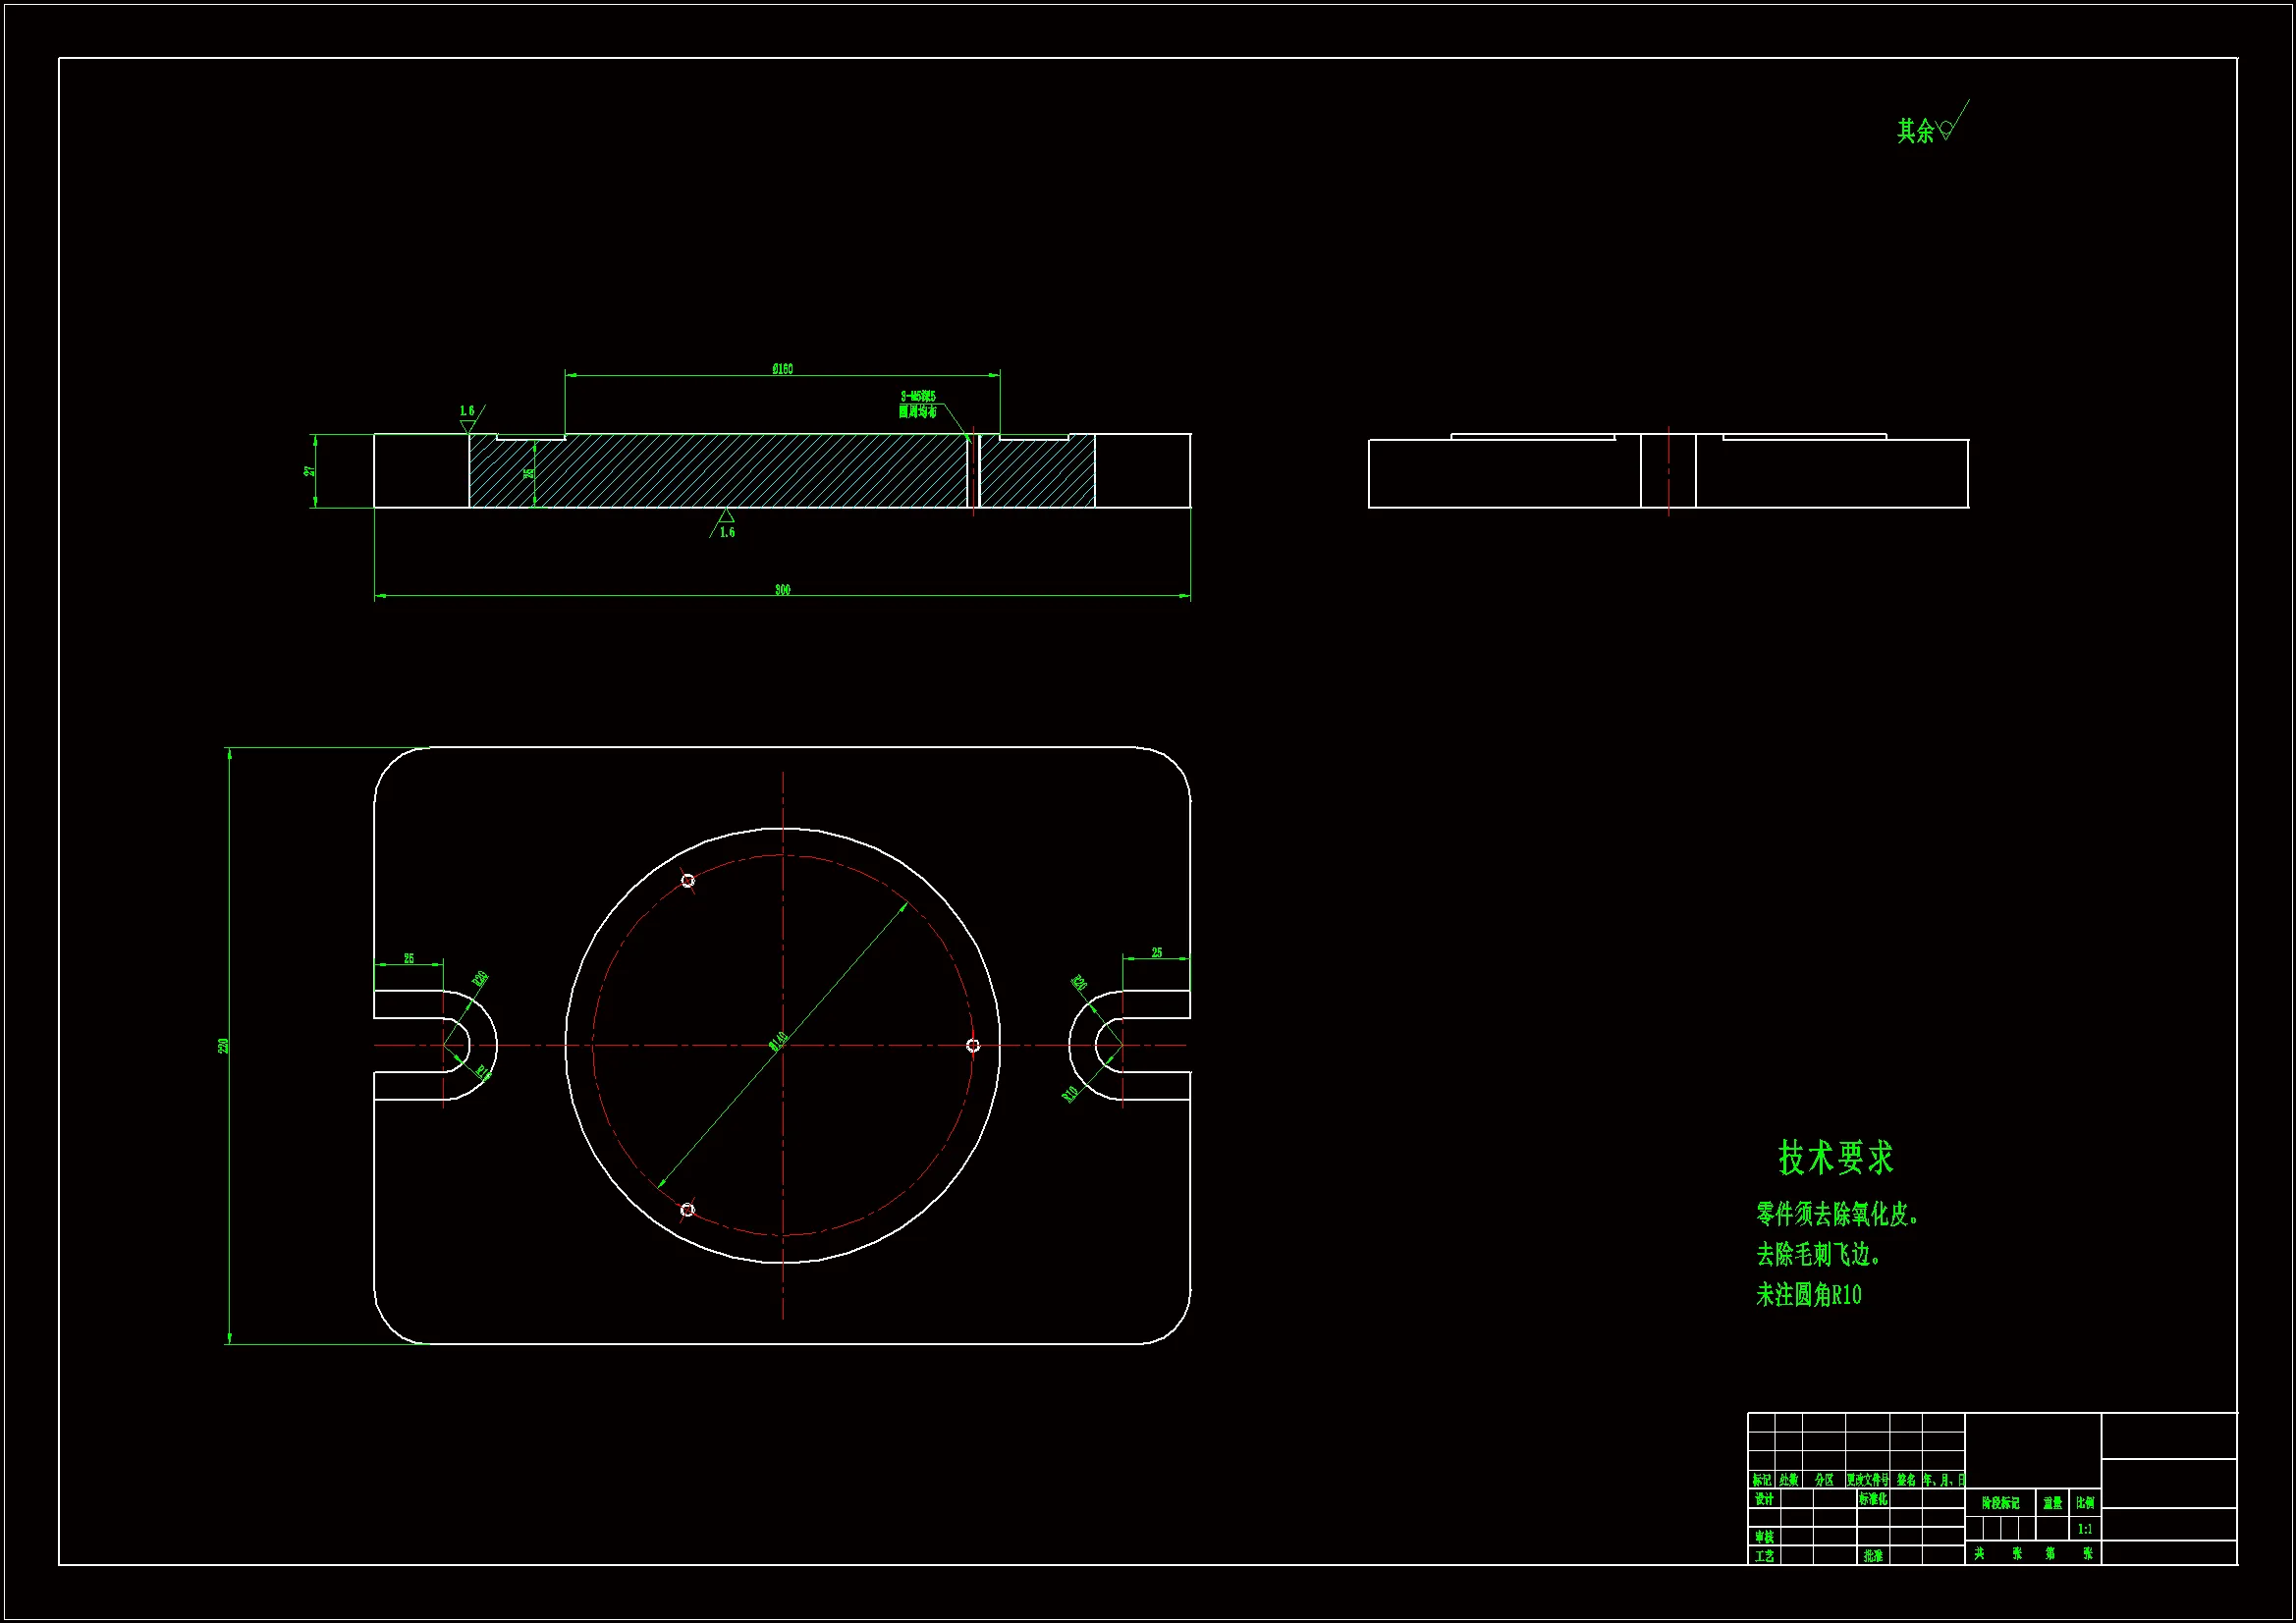
Task: Click the 批准 cell in title block
Action: point(1873,1556)
